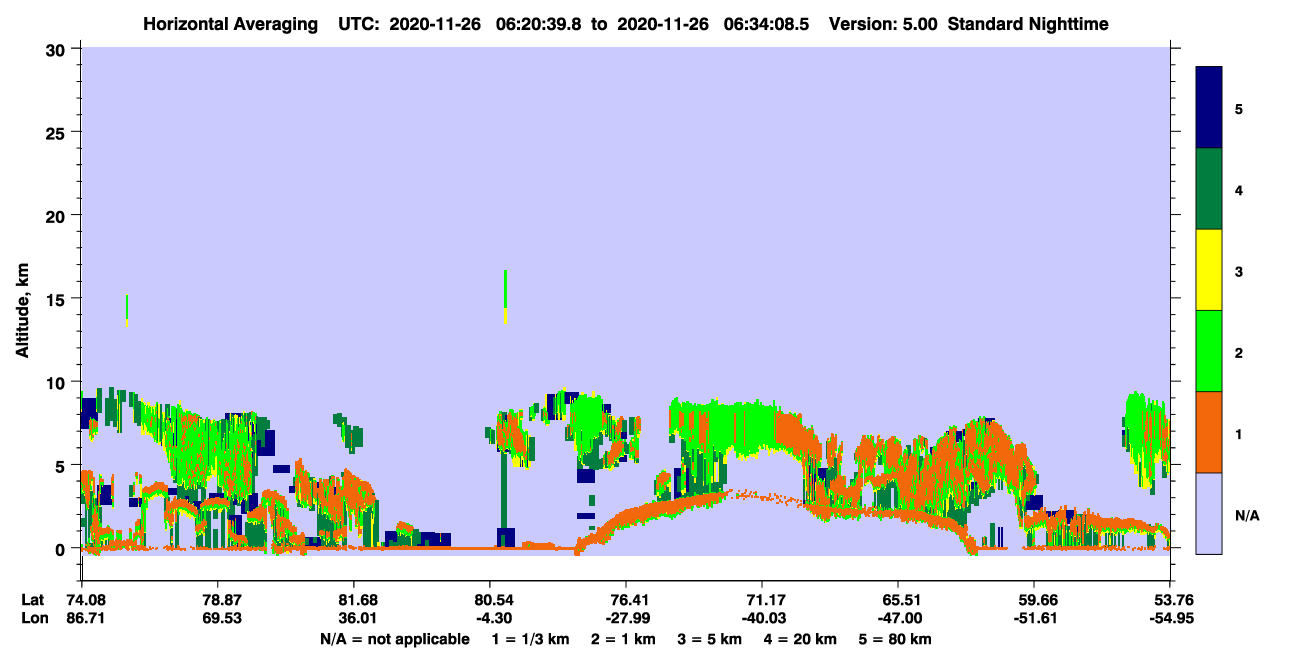Image resolution: width=1300 pixels, height=667 pixels.
Task: Click legend entry '2 = 1 km'
Action: pos(622,639)
